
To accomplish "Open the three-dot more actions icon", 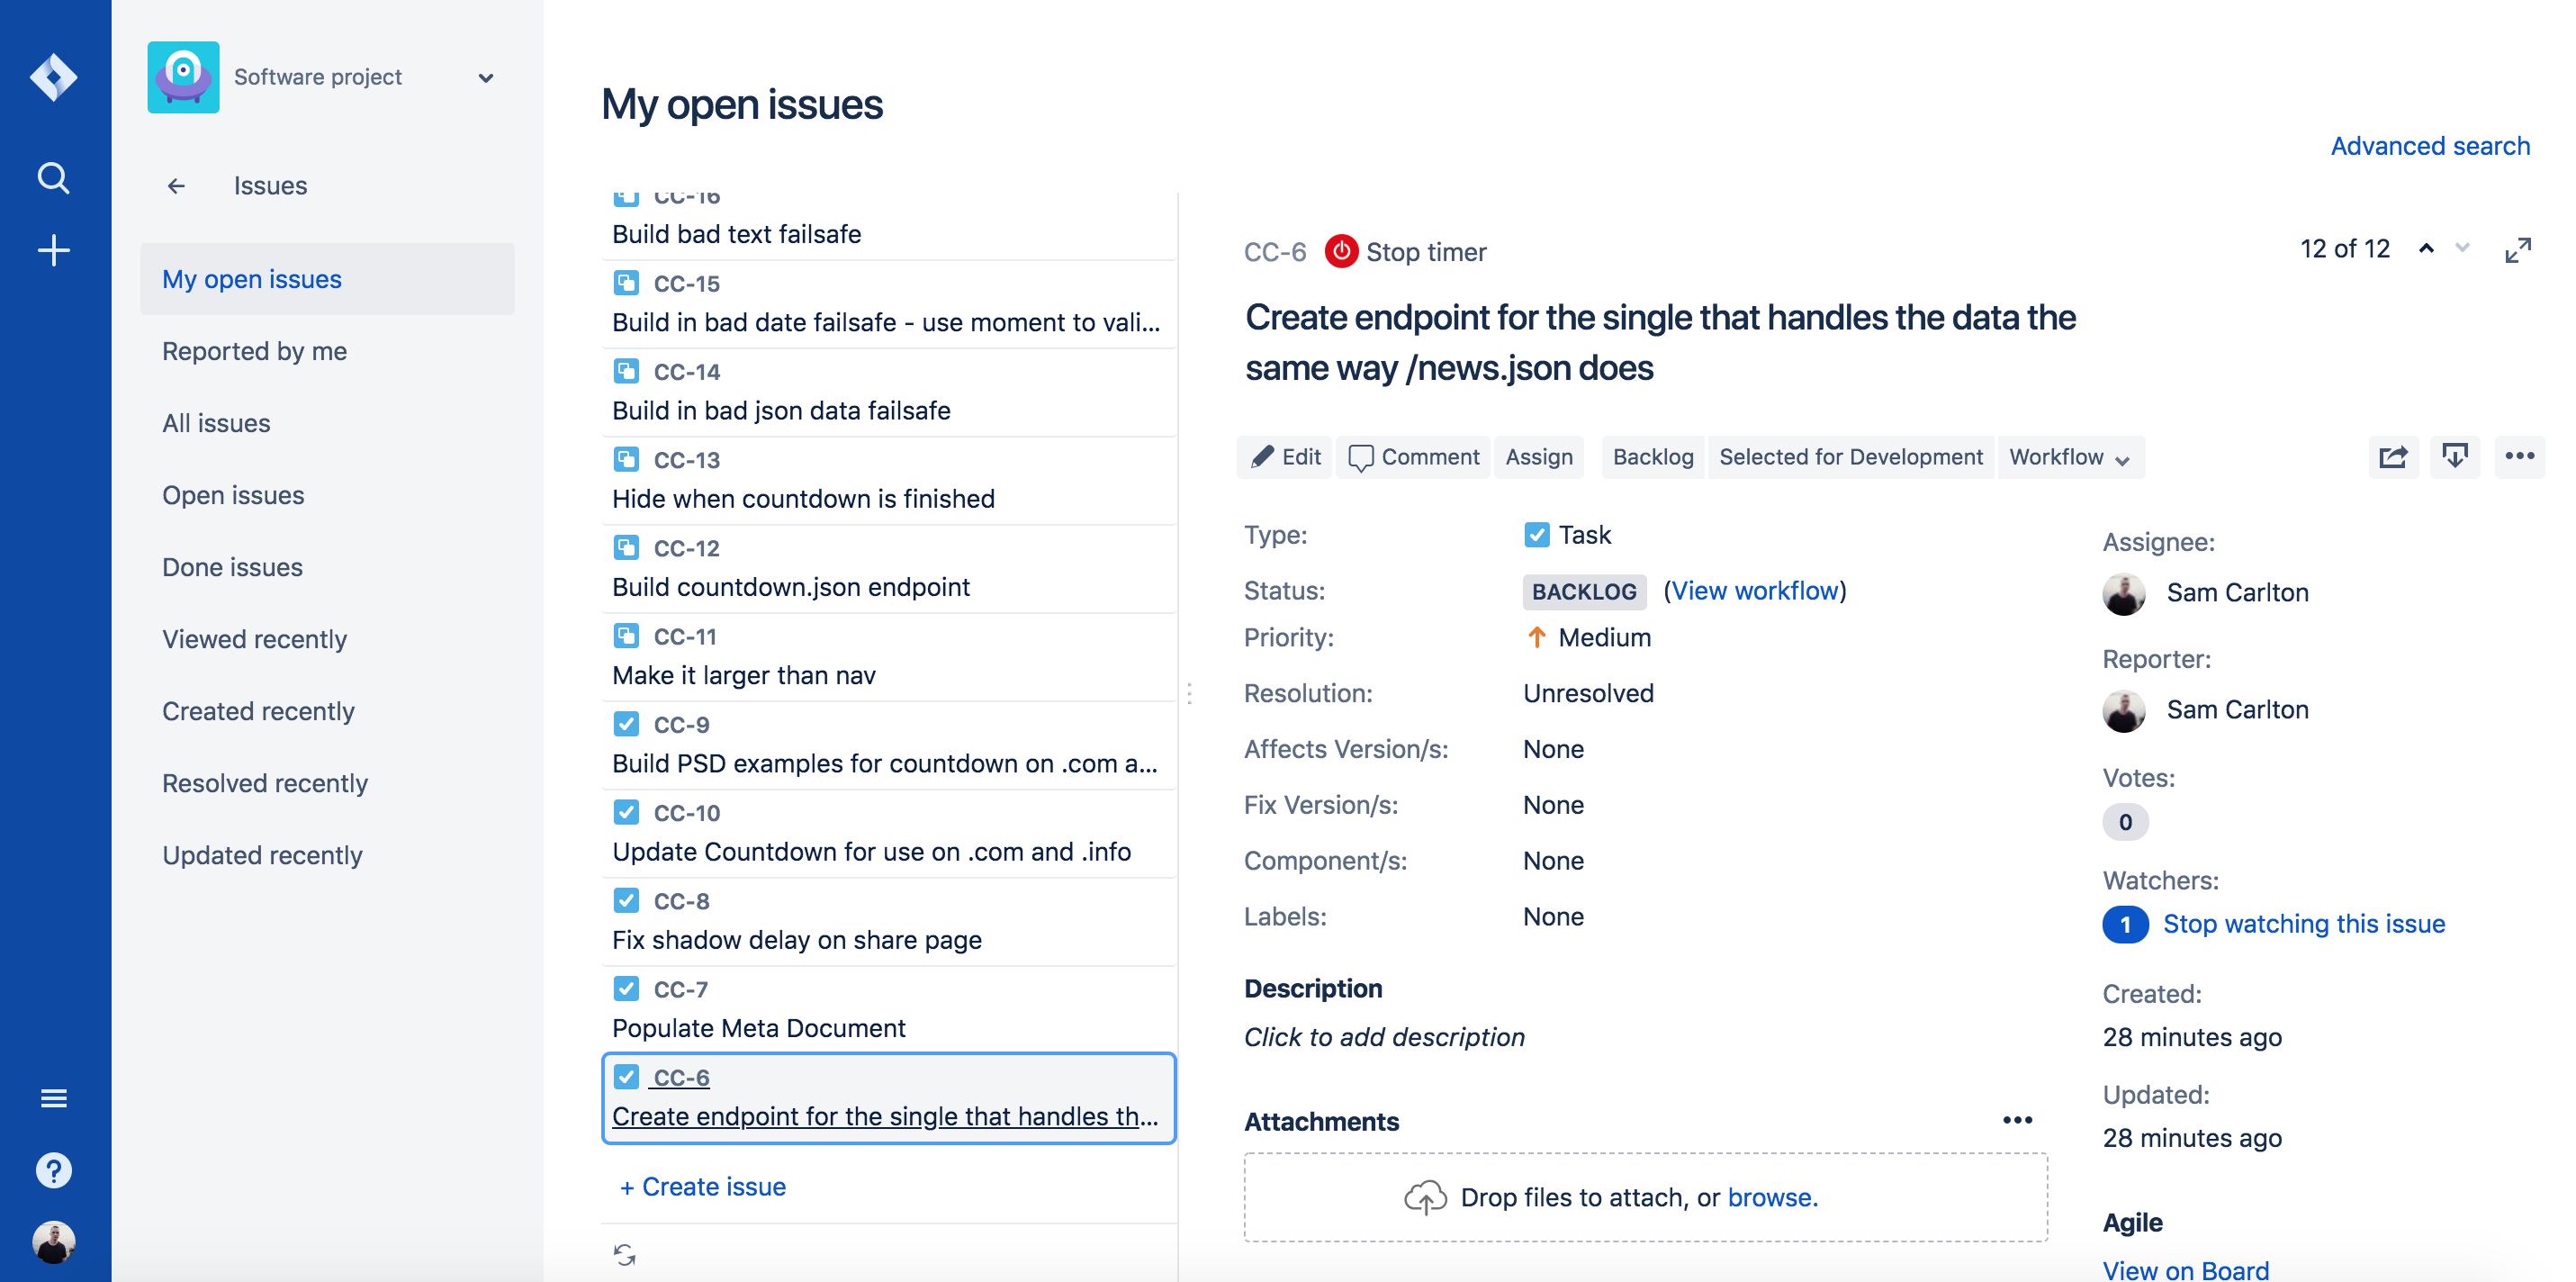I will 2519,457.
